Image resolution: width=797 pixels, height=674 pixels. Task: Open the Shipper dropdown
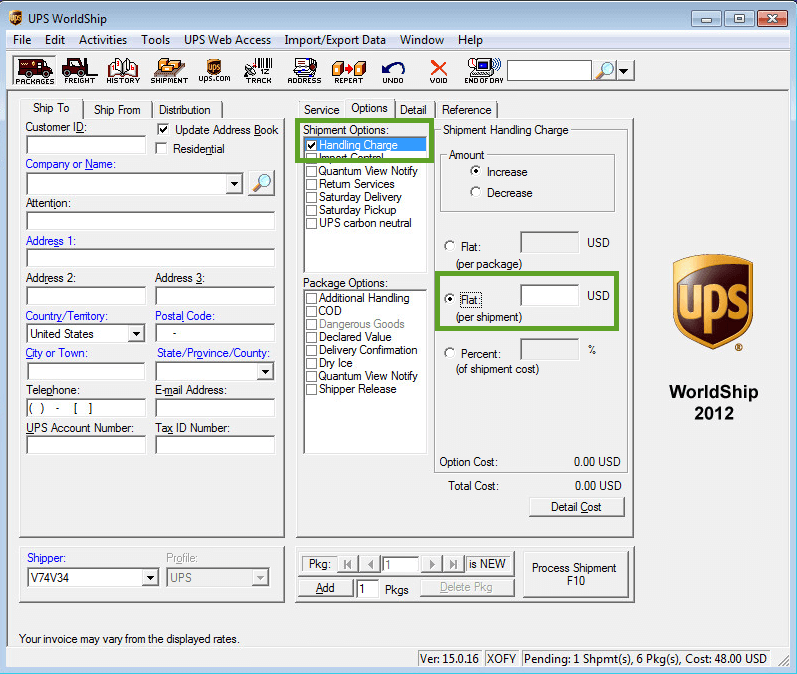coord(149,577)
